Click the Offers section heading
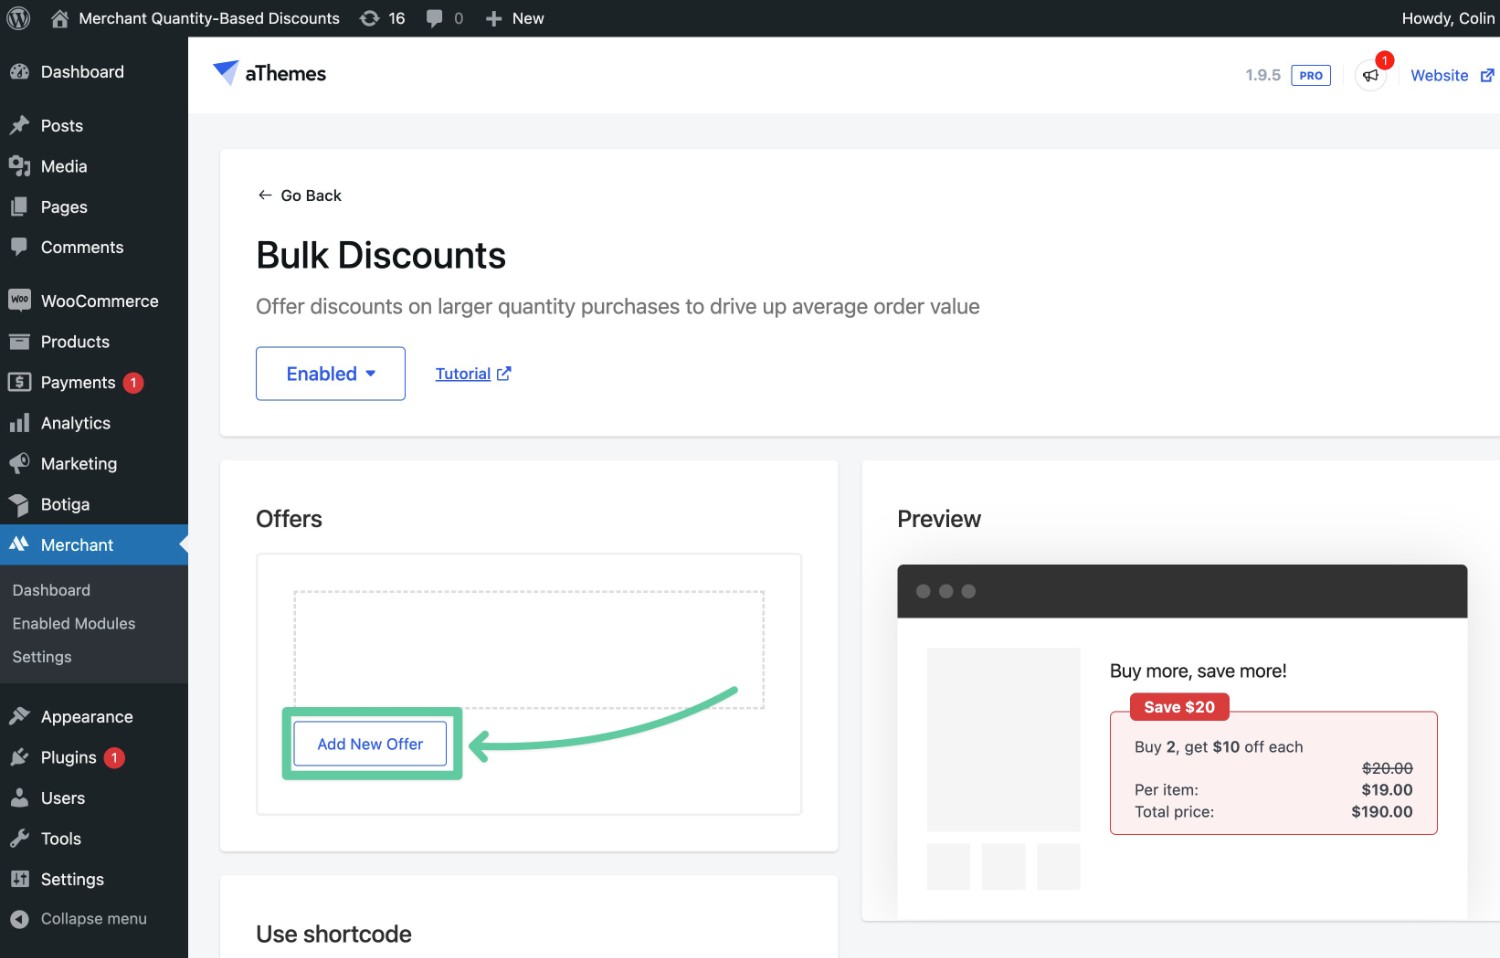This screenshot has width=1500, height=958. click(x=289, y=519)
